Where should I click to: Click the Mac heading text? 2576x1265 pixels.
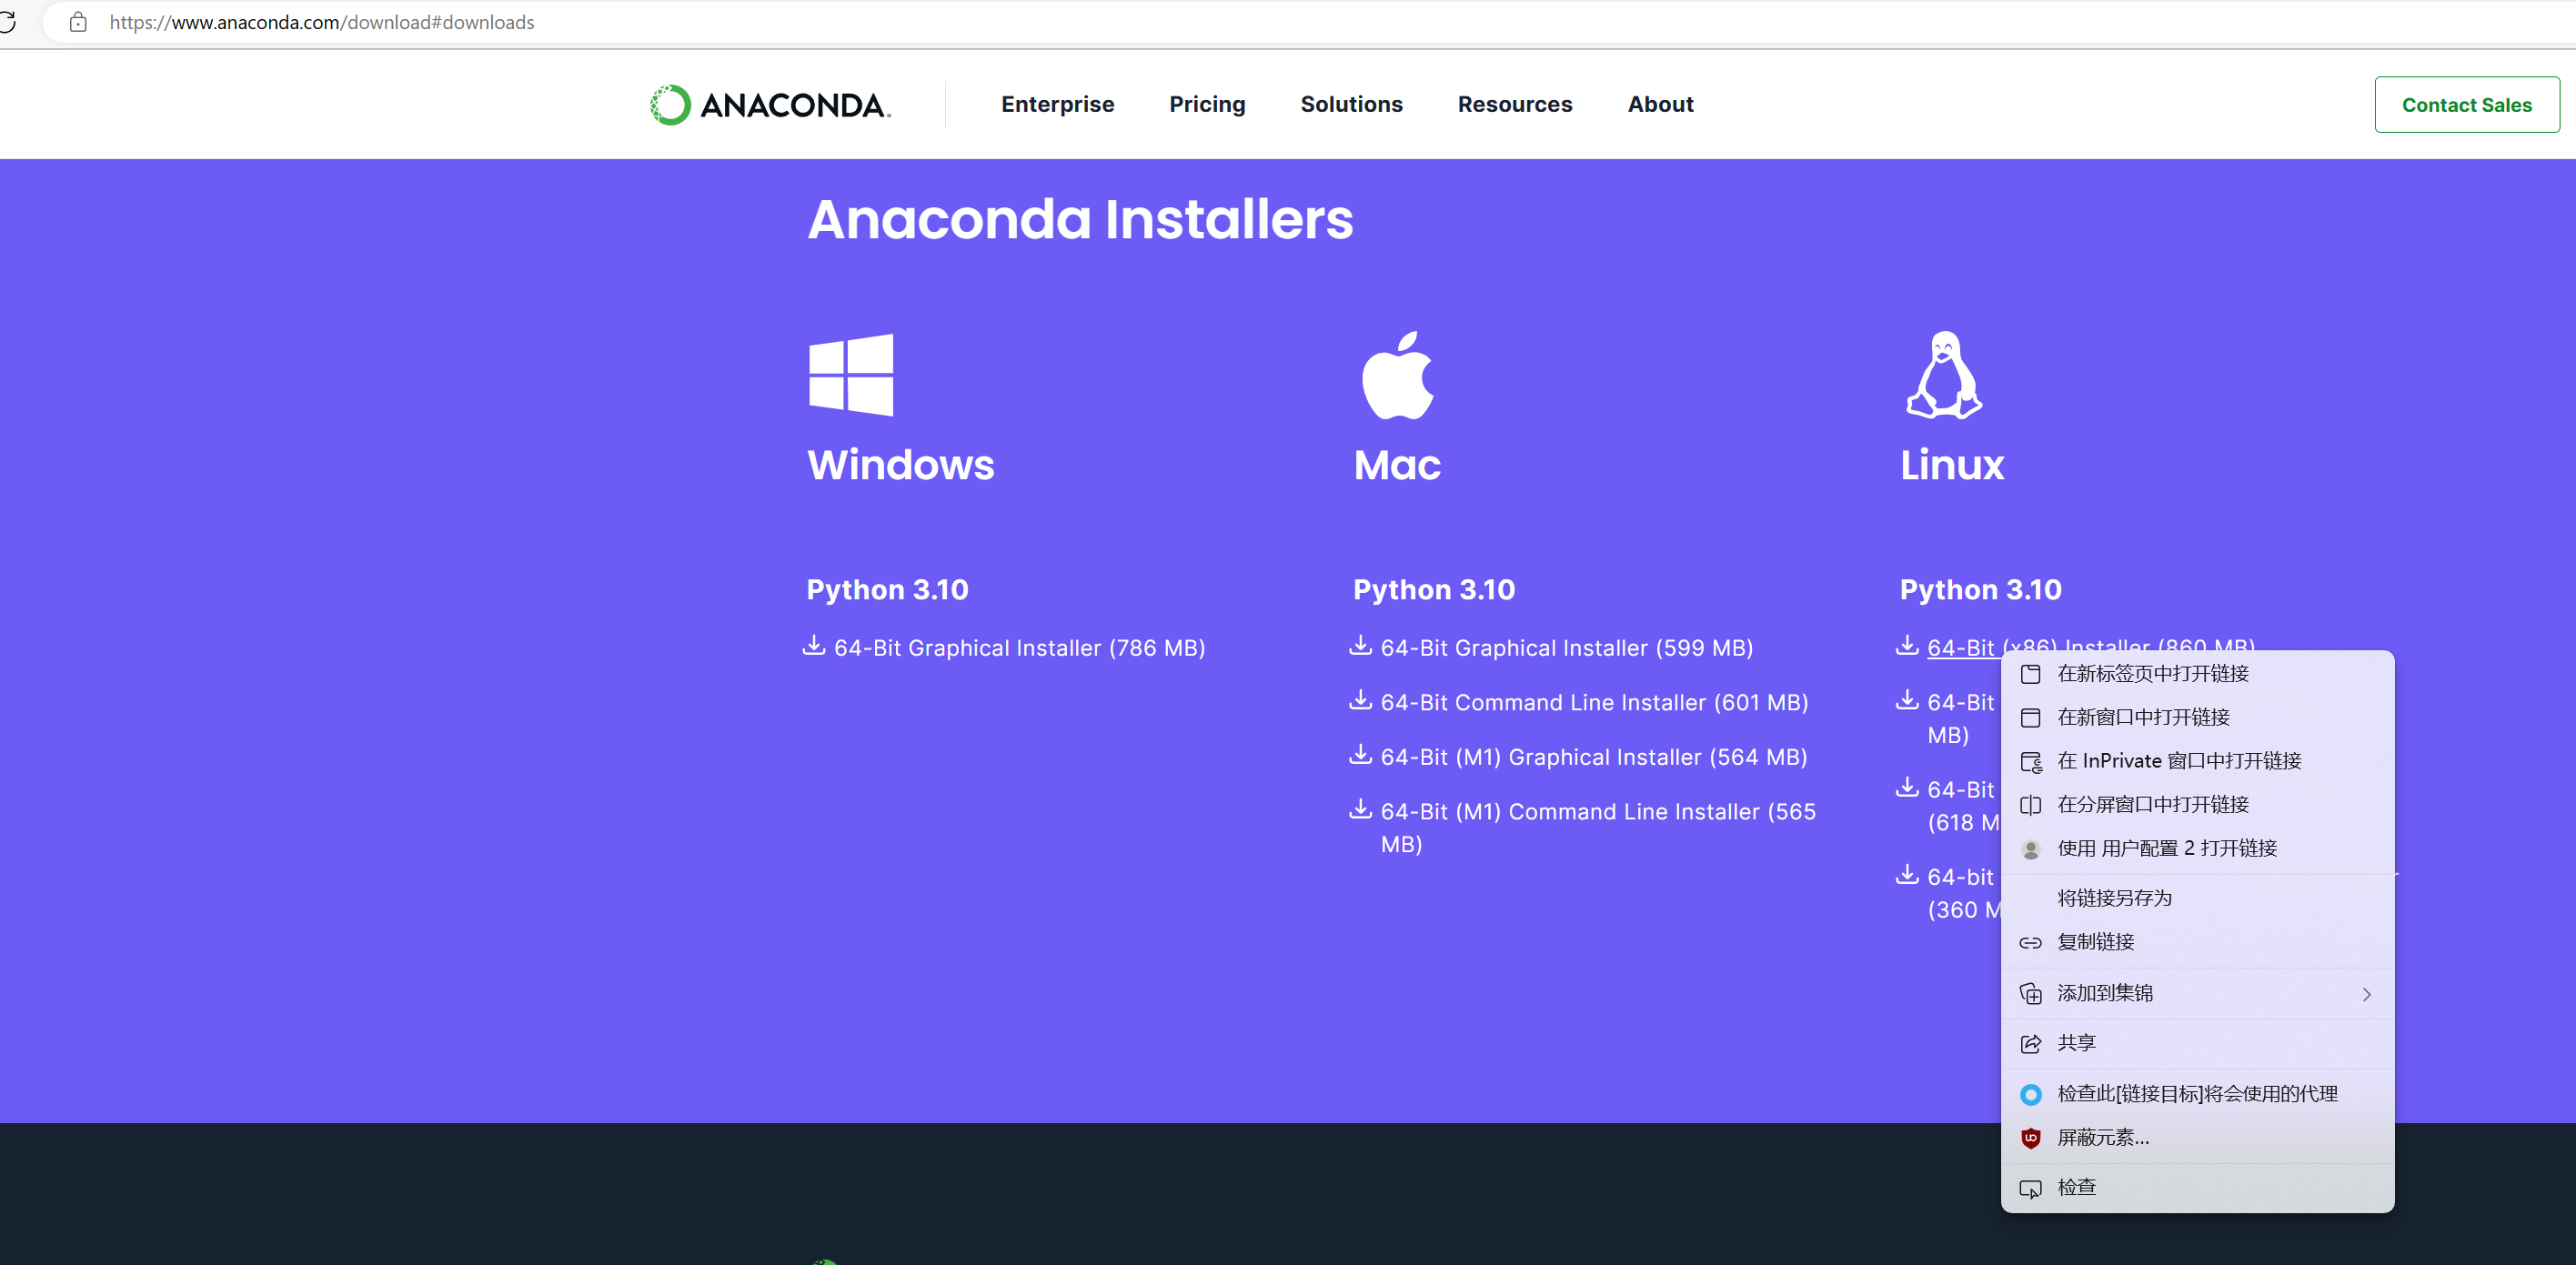click(1397, 465)
